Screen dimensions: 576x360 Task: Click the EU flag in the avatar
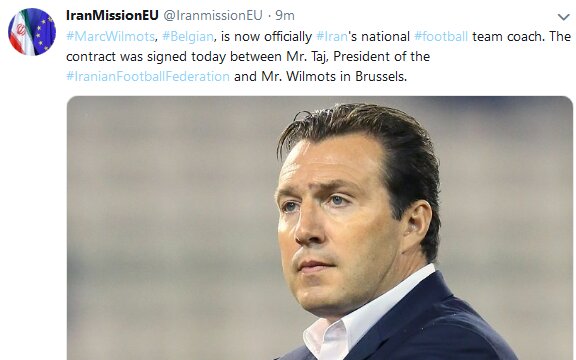click(x=43, y=31)
